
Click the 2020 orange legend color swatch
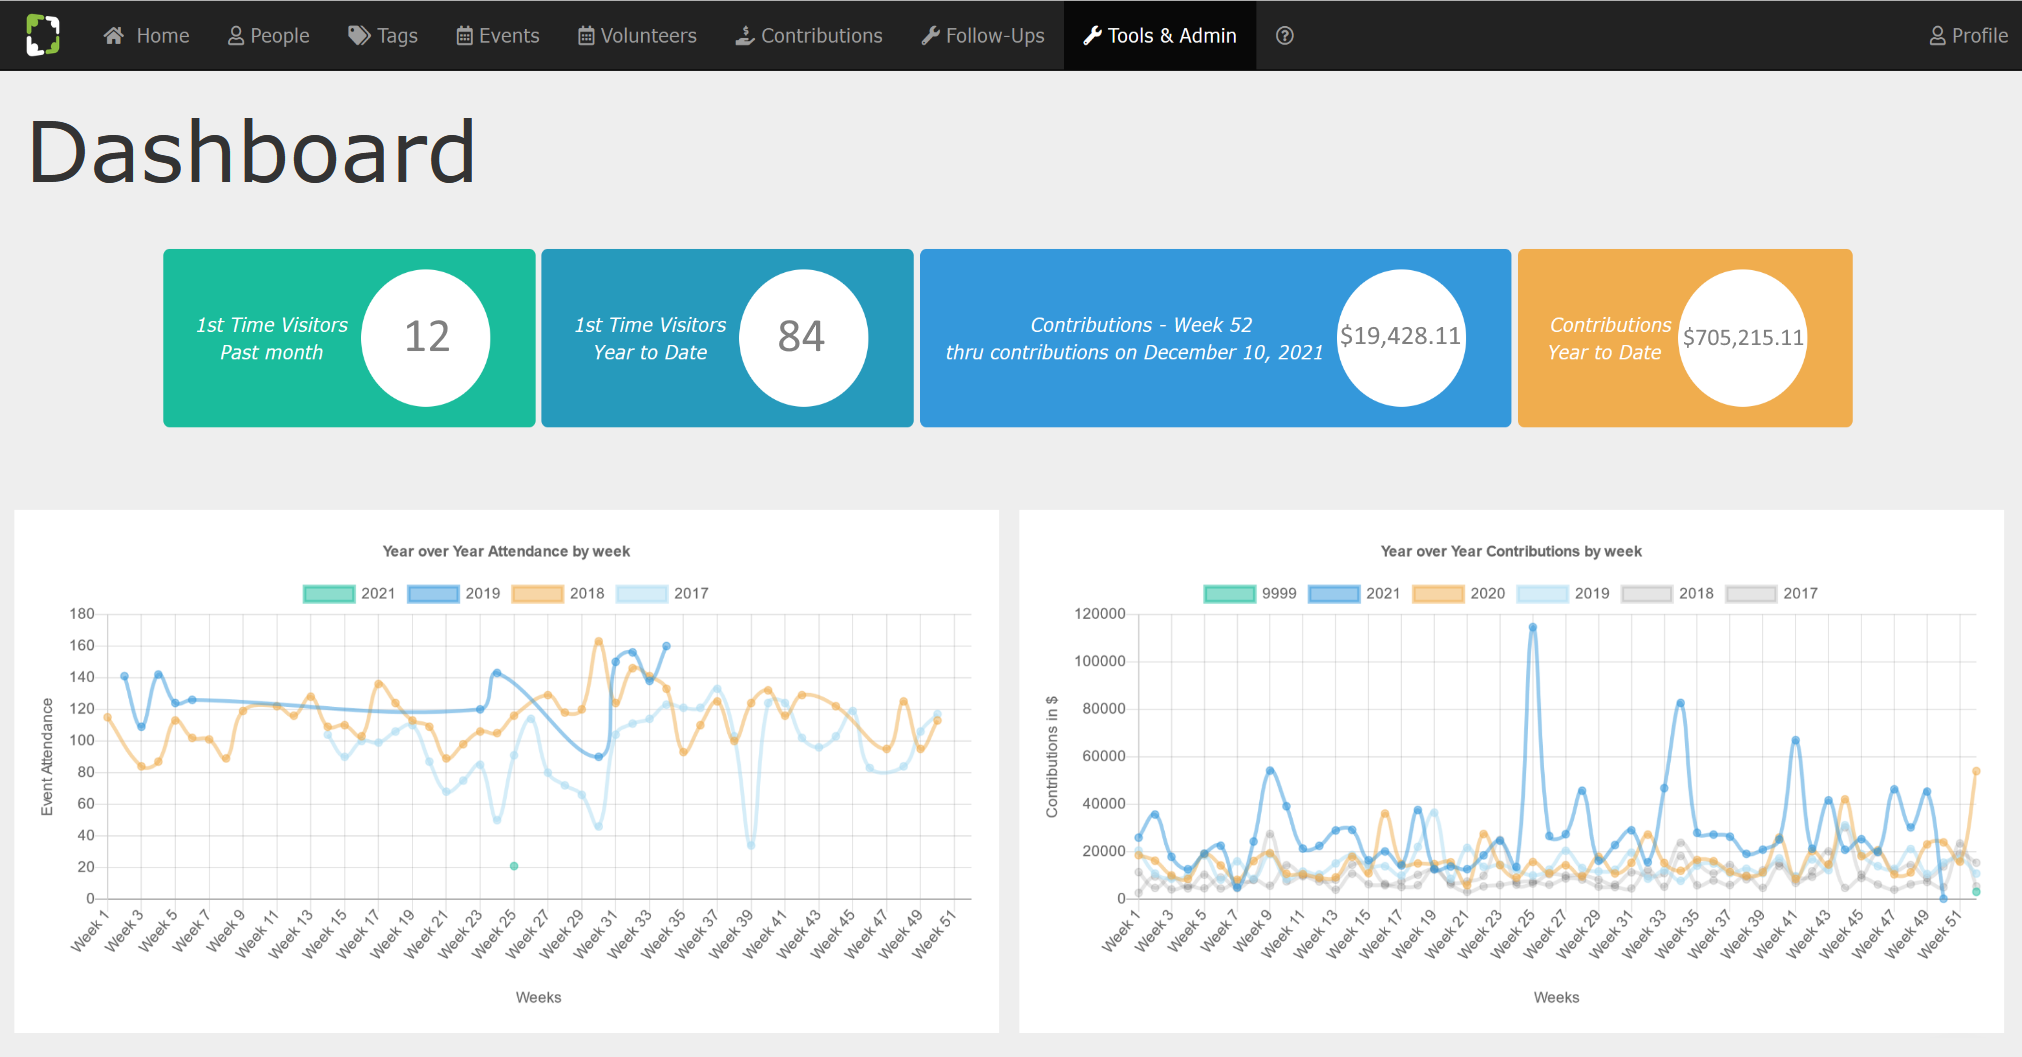[x=1438, y=594]
